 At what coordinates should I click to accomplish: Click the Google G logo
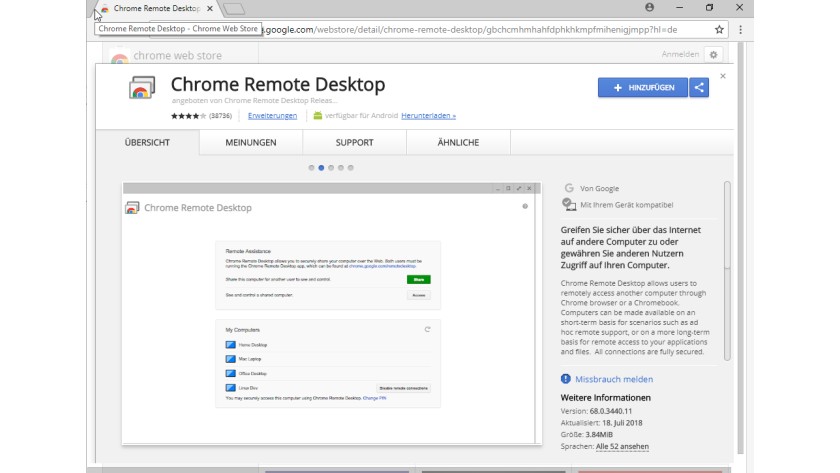pyautogui.click(x=569, y=188)
